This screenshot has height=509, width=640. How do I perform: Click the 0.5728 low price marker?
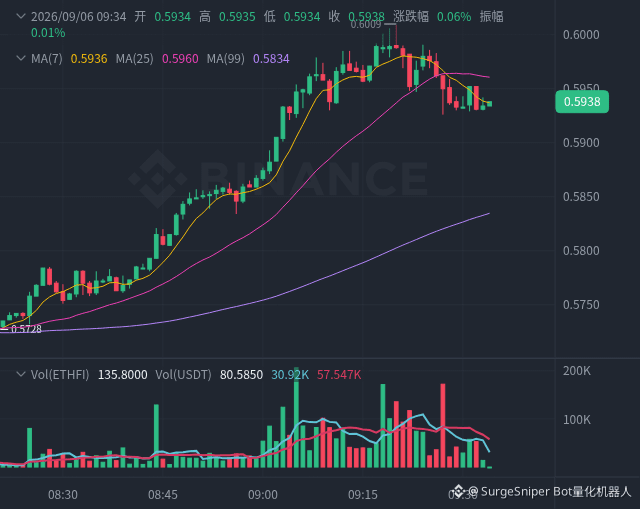[26, 329]
